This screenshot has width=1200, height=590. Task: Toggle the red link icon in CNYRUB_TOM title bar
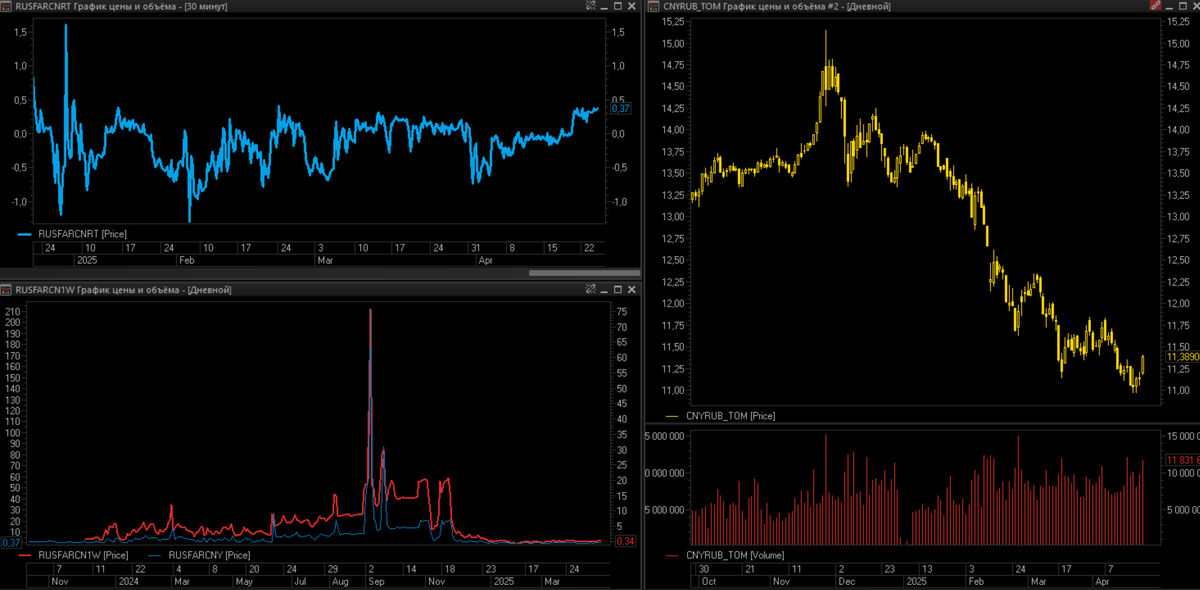tap(1156, 6)
